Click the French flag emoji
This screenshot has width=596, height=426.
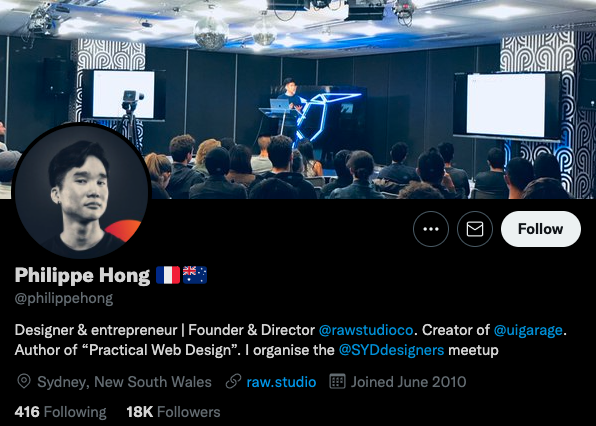168,275
